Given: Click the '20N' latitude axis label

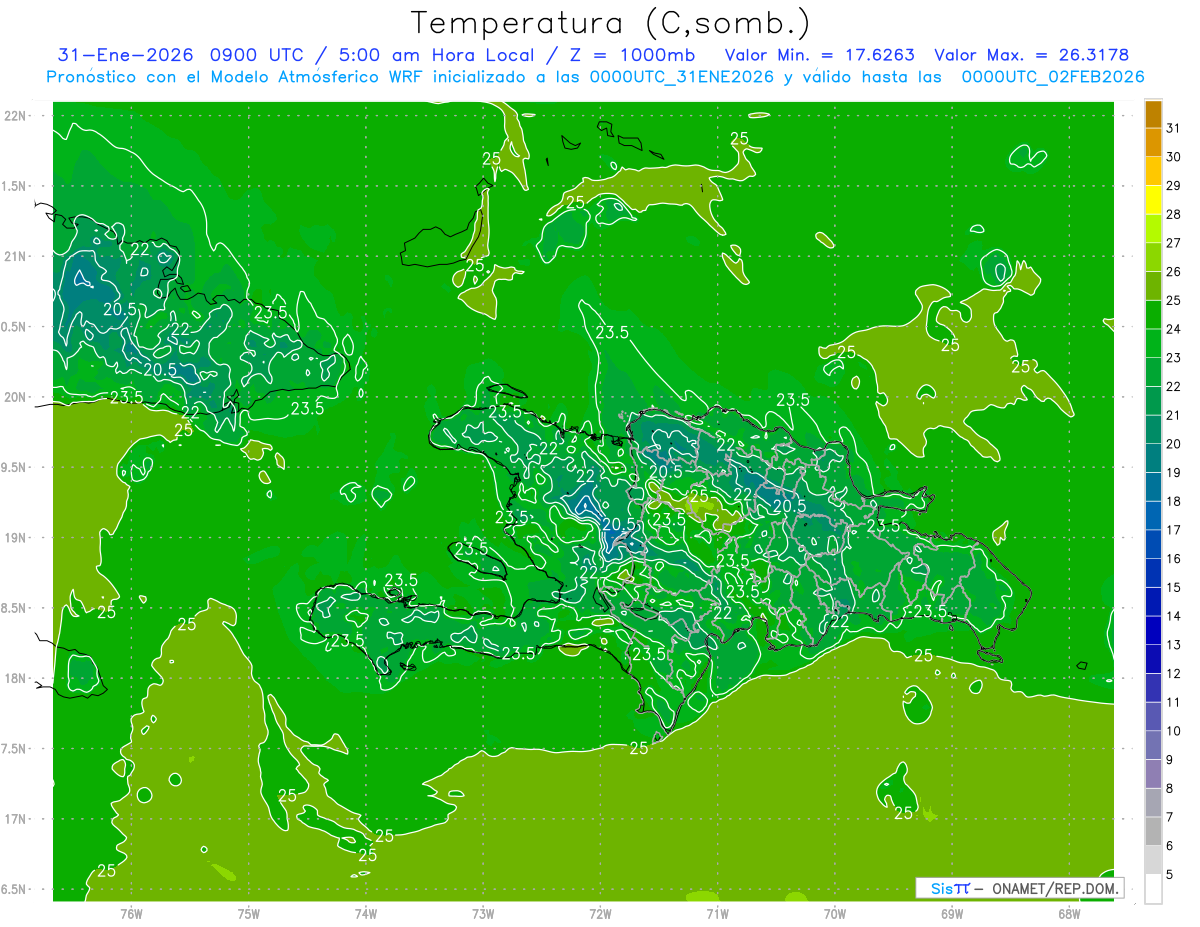Looking at the screenshot, I should click(x=17, y=397).
